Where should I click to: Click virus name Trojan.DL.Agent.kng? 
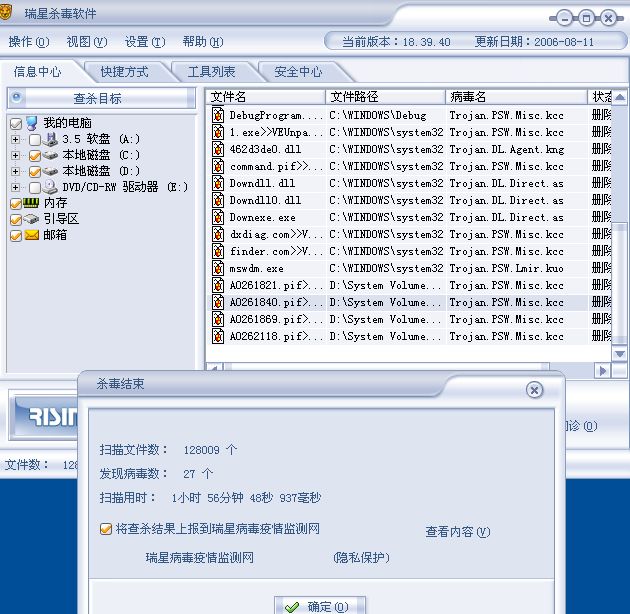[507, 149]
